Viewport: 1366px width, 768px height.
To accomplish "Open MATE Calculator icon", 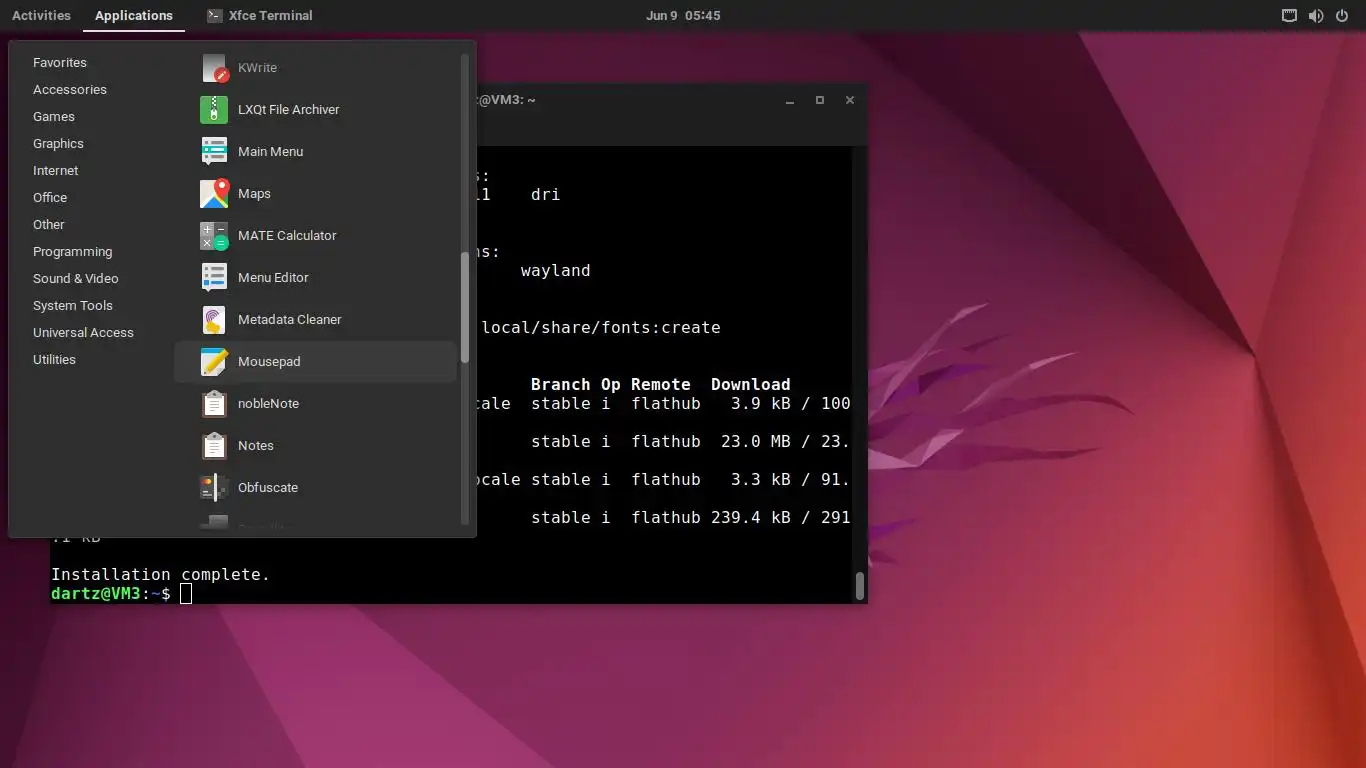I will (x=215, y=236).
